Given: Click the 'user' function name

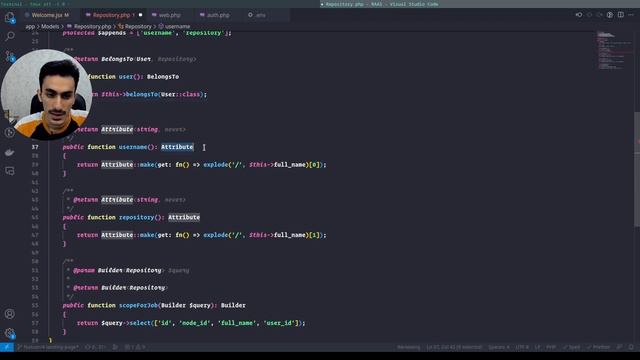Looking at the screenshot, I should coord(126,77).
